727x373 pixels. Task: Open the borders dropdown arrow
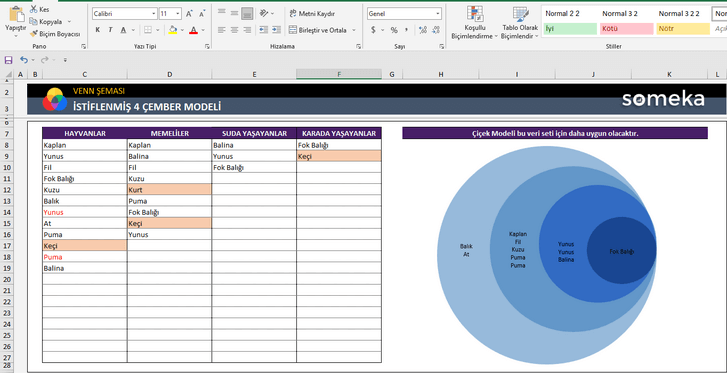pos(158,30)
